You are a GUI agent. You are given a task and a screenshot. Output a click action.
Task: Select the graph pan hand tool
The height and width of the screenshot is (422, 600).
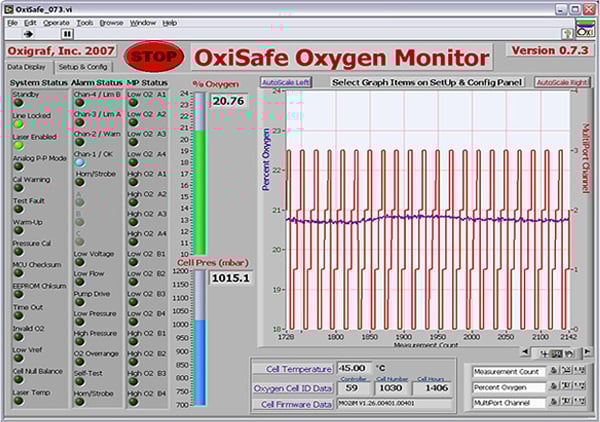[x=570, y=353]
